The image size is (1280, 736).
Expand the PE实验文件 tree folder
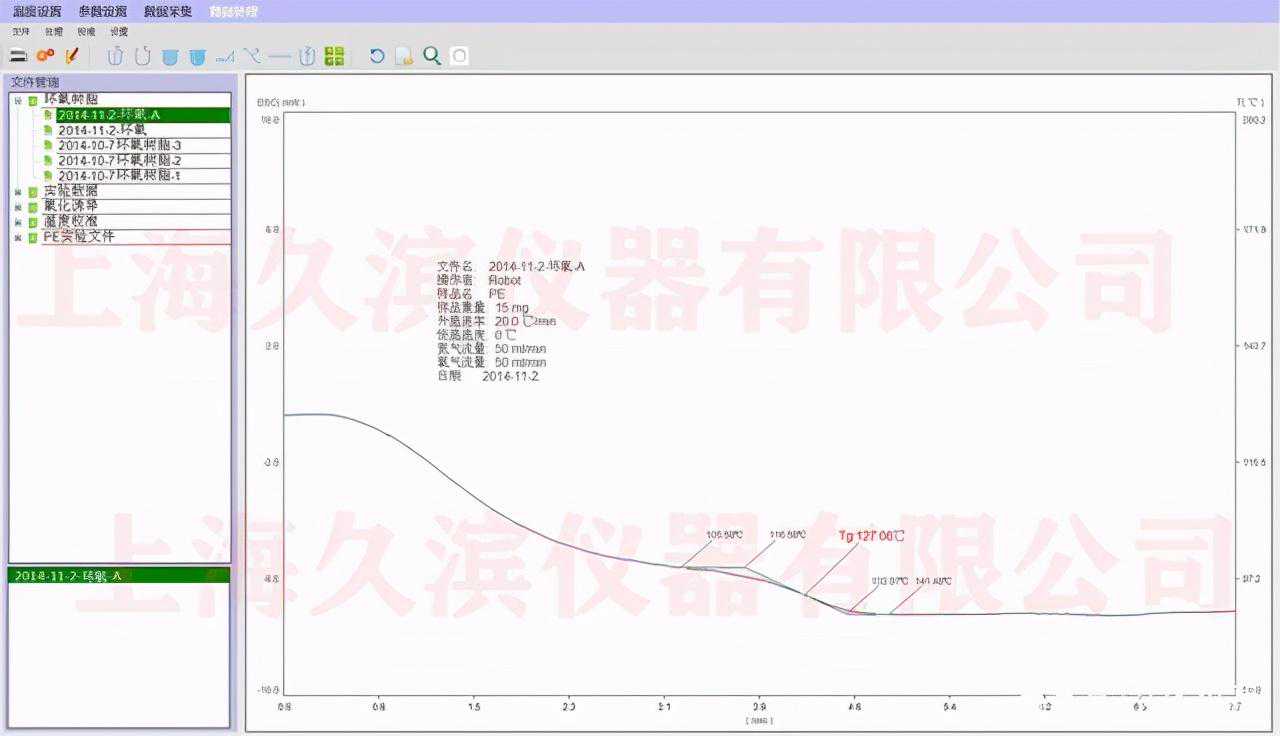17,238
